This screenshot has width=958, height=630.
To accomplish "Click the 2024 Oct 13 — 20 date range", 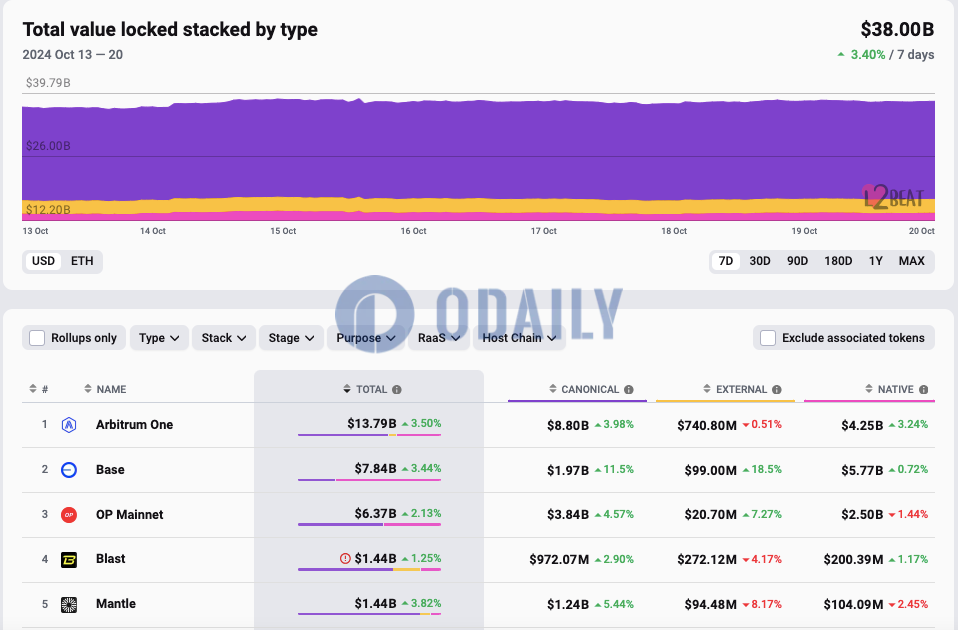I will [73, 54].
